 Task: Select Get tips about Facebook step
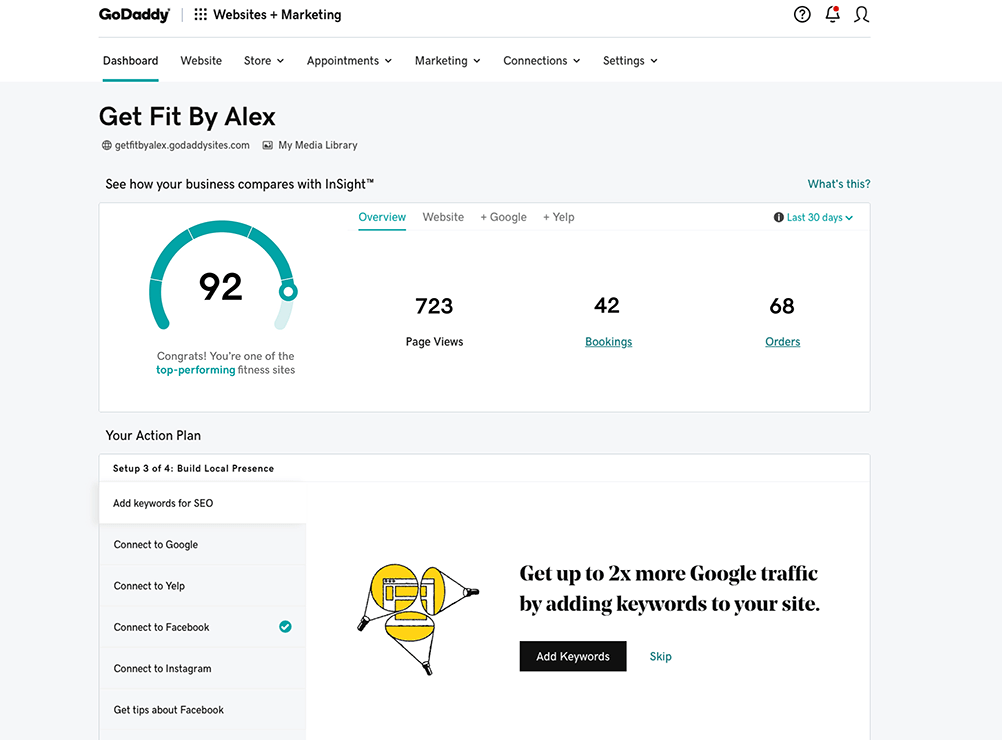click(203, 710)
